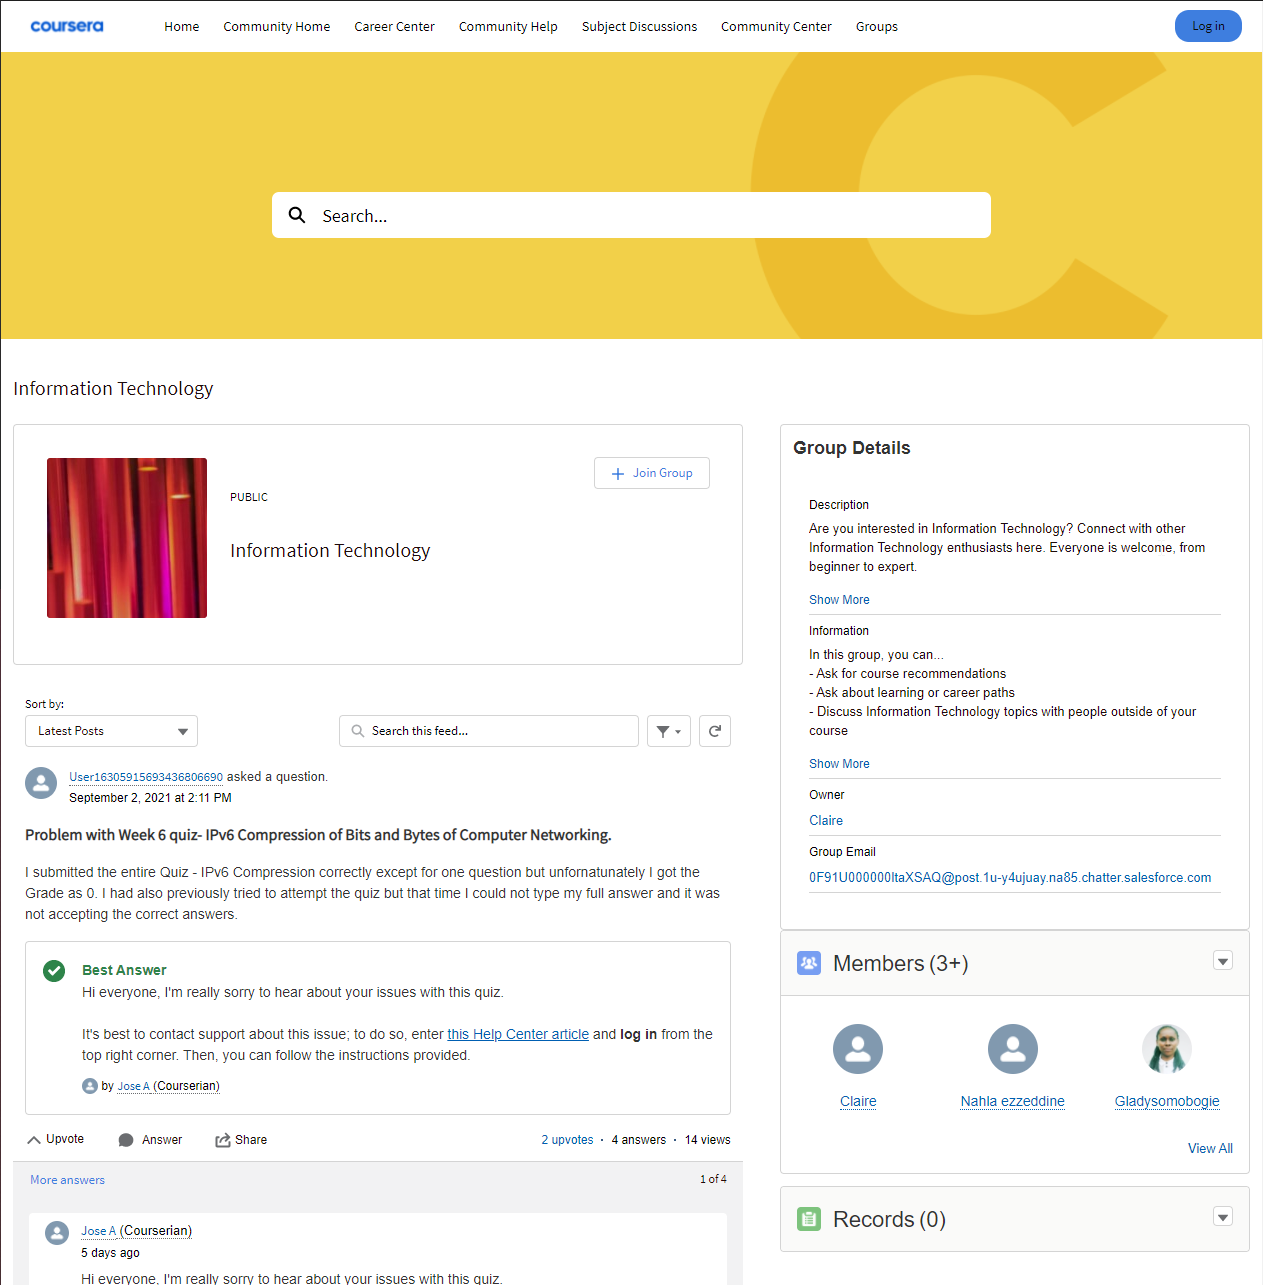The image size is (1263, 1285).
Task: Open Subject Discussions
Action: [640, 27]
